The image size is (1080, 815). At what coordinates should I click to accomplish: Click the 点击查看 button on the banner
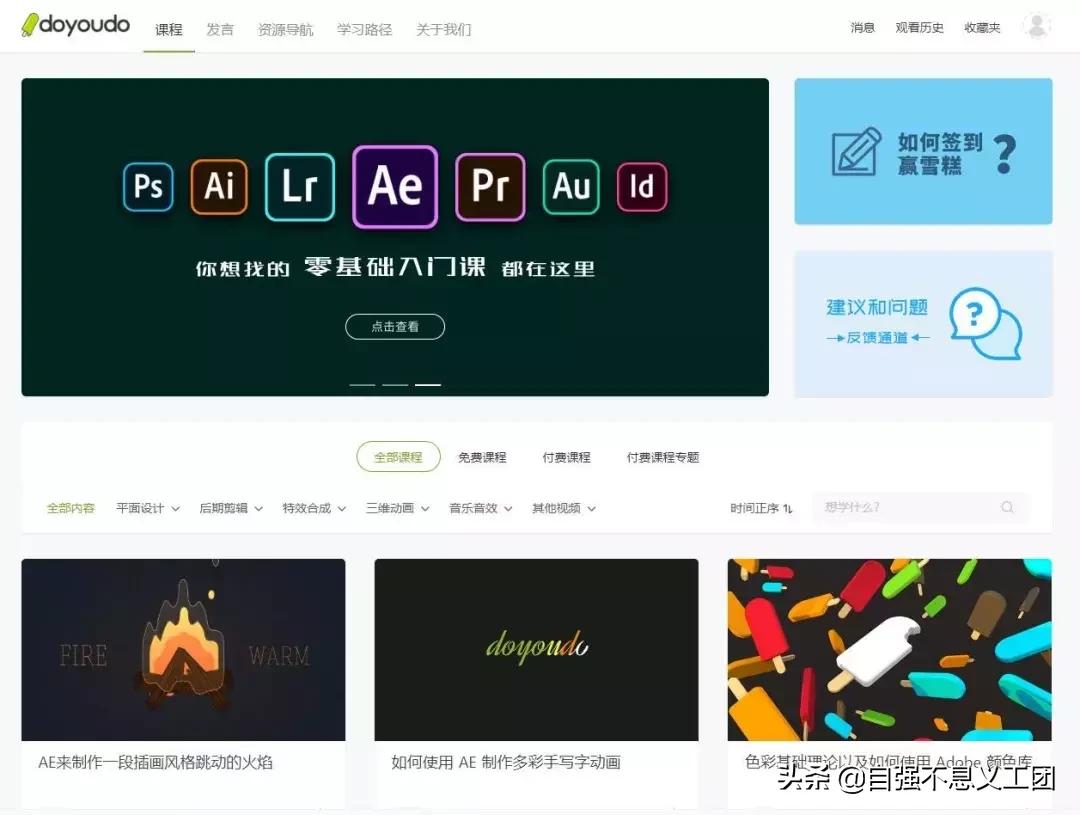pos(394,326)
